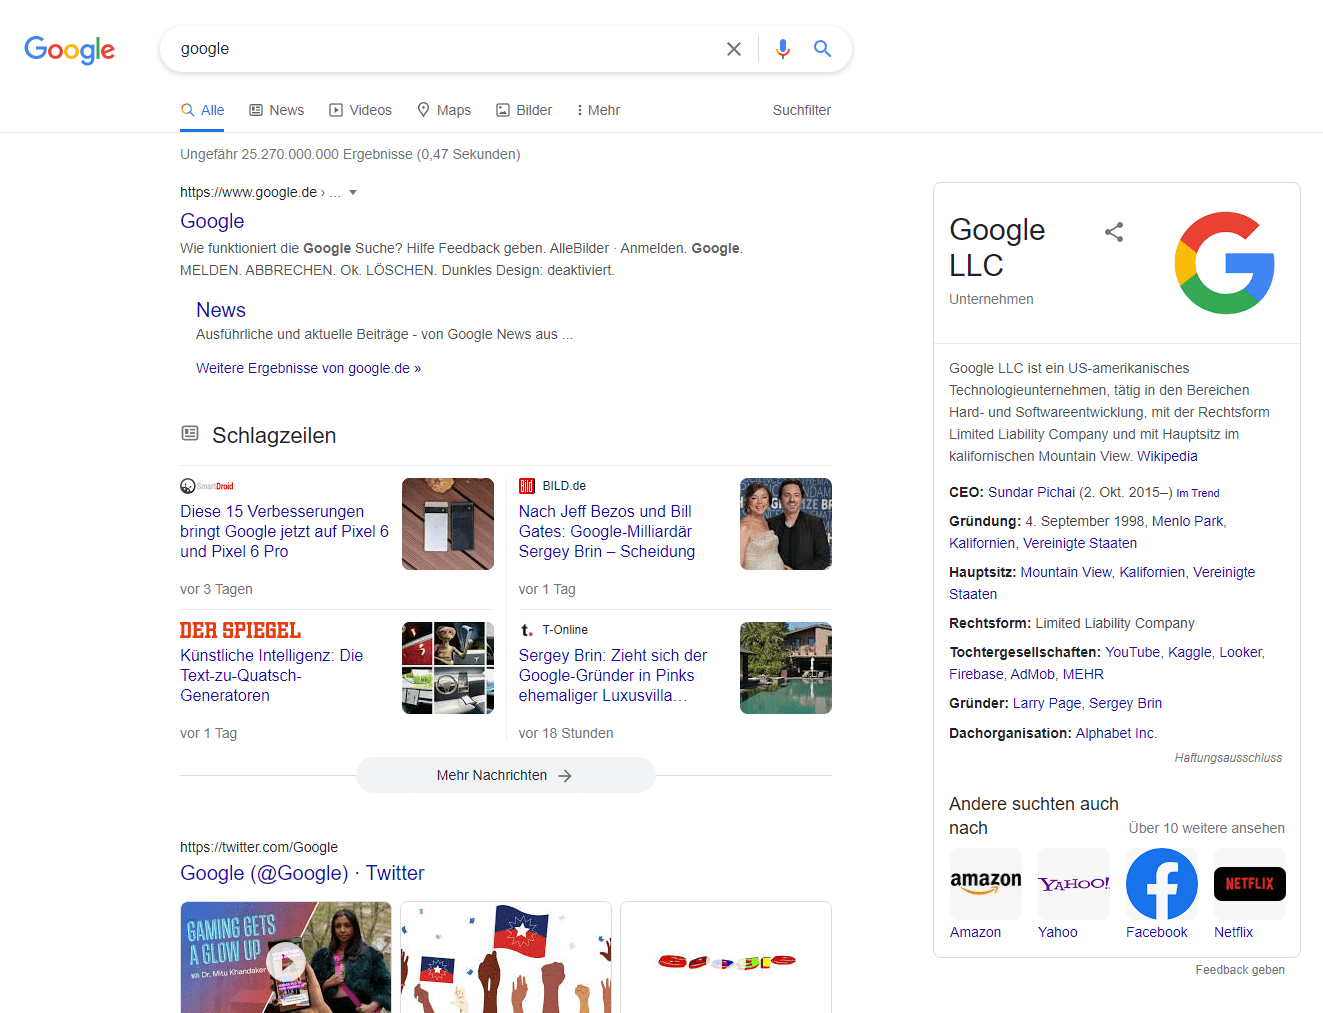Open Yahoo logo in related searches
The height and width of the screenshot is (1013, 1323).
coord(1074,884)
